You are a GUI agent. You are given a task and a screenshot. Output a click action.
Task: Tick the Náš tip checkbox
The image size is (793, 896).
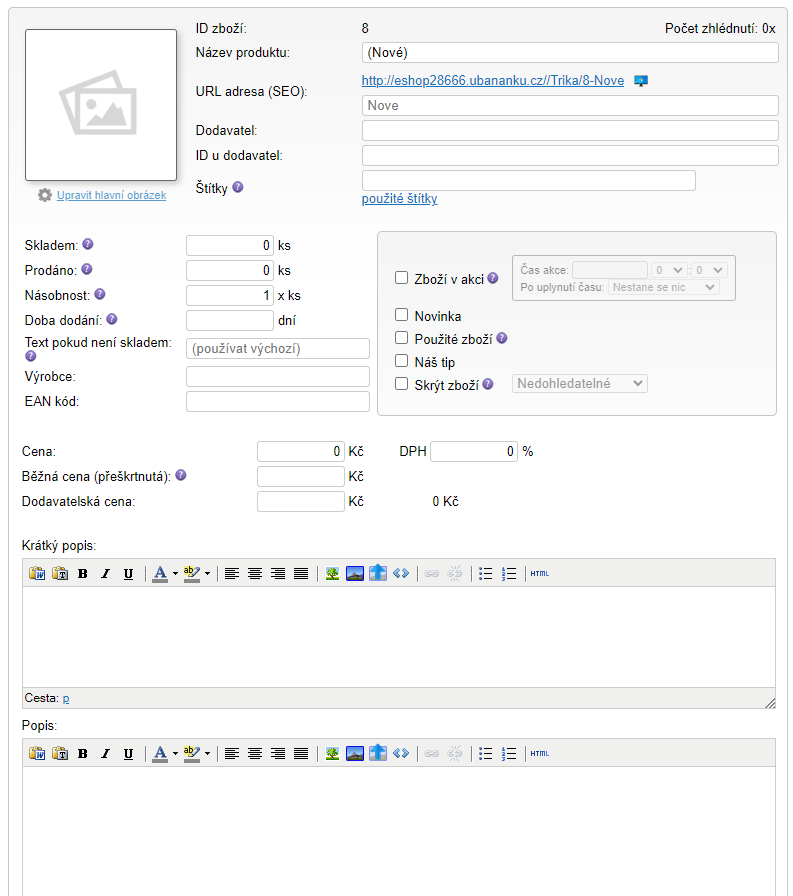402,361
